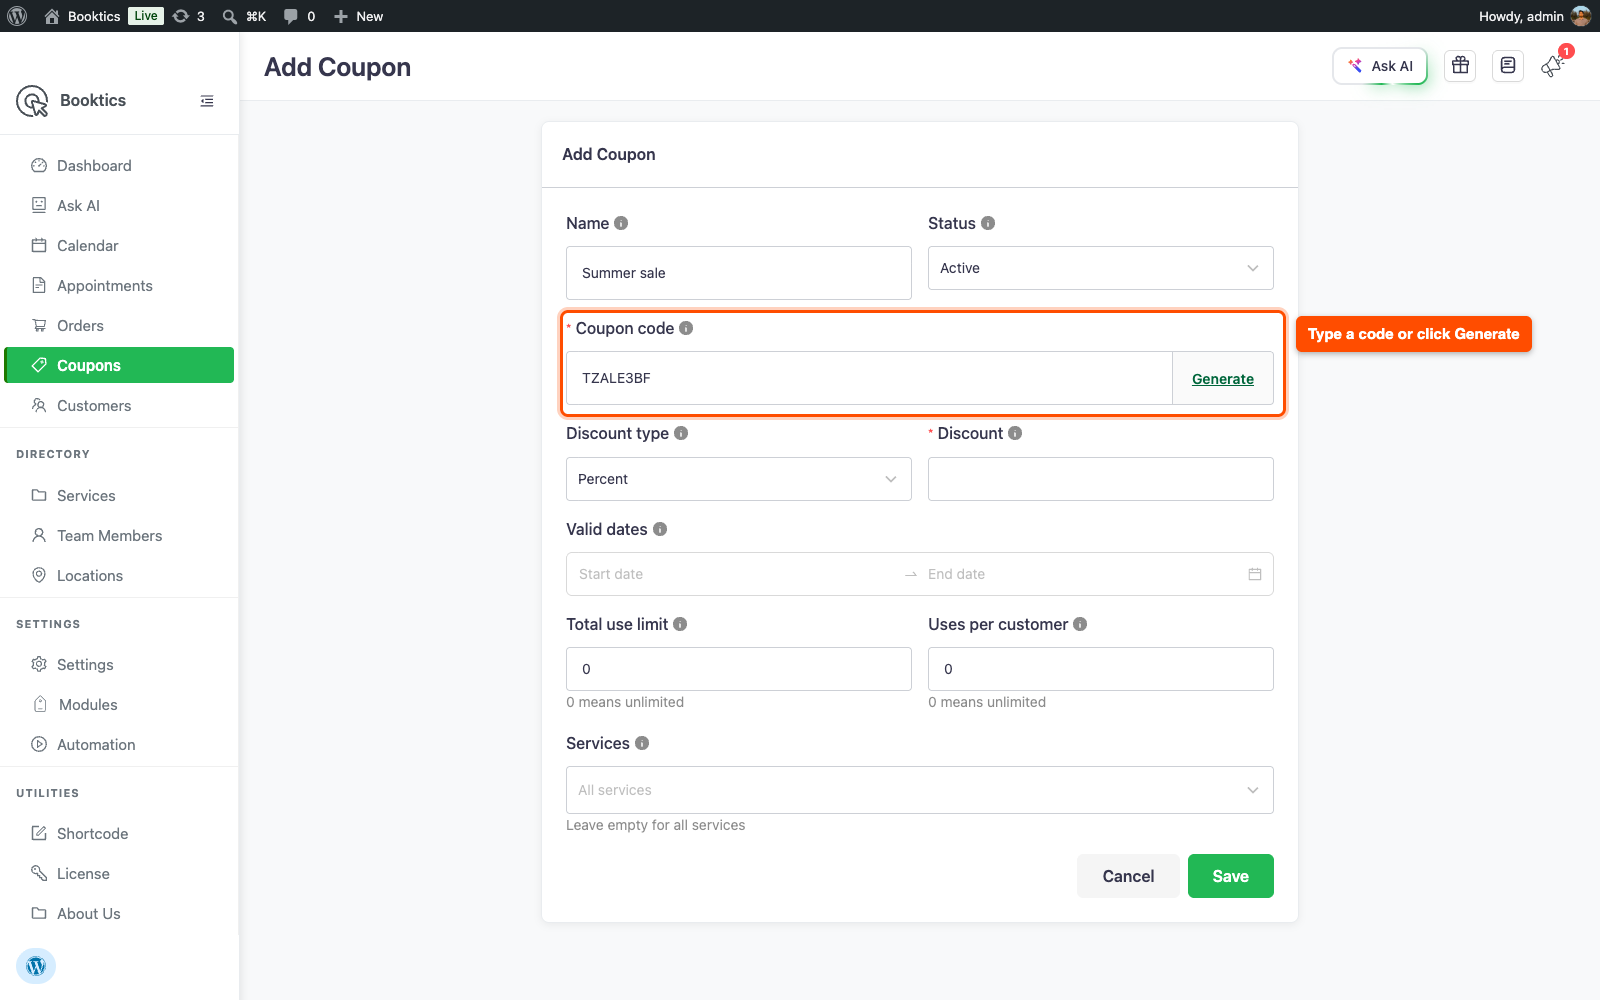This screenshot has width=1600, height=1000.
Task: Show info tooltip next to Name
Action: 621,223
